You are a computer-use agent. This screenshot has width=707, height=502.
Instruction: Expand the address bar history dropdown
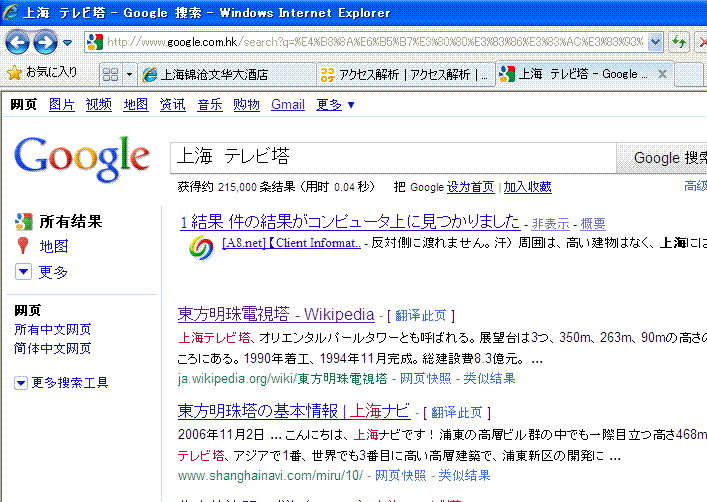click(x=655, y=42)
